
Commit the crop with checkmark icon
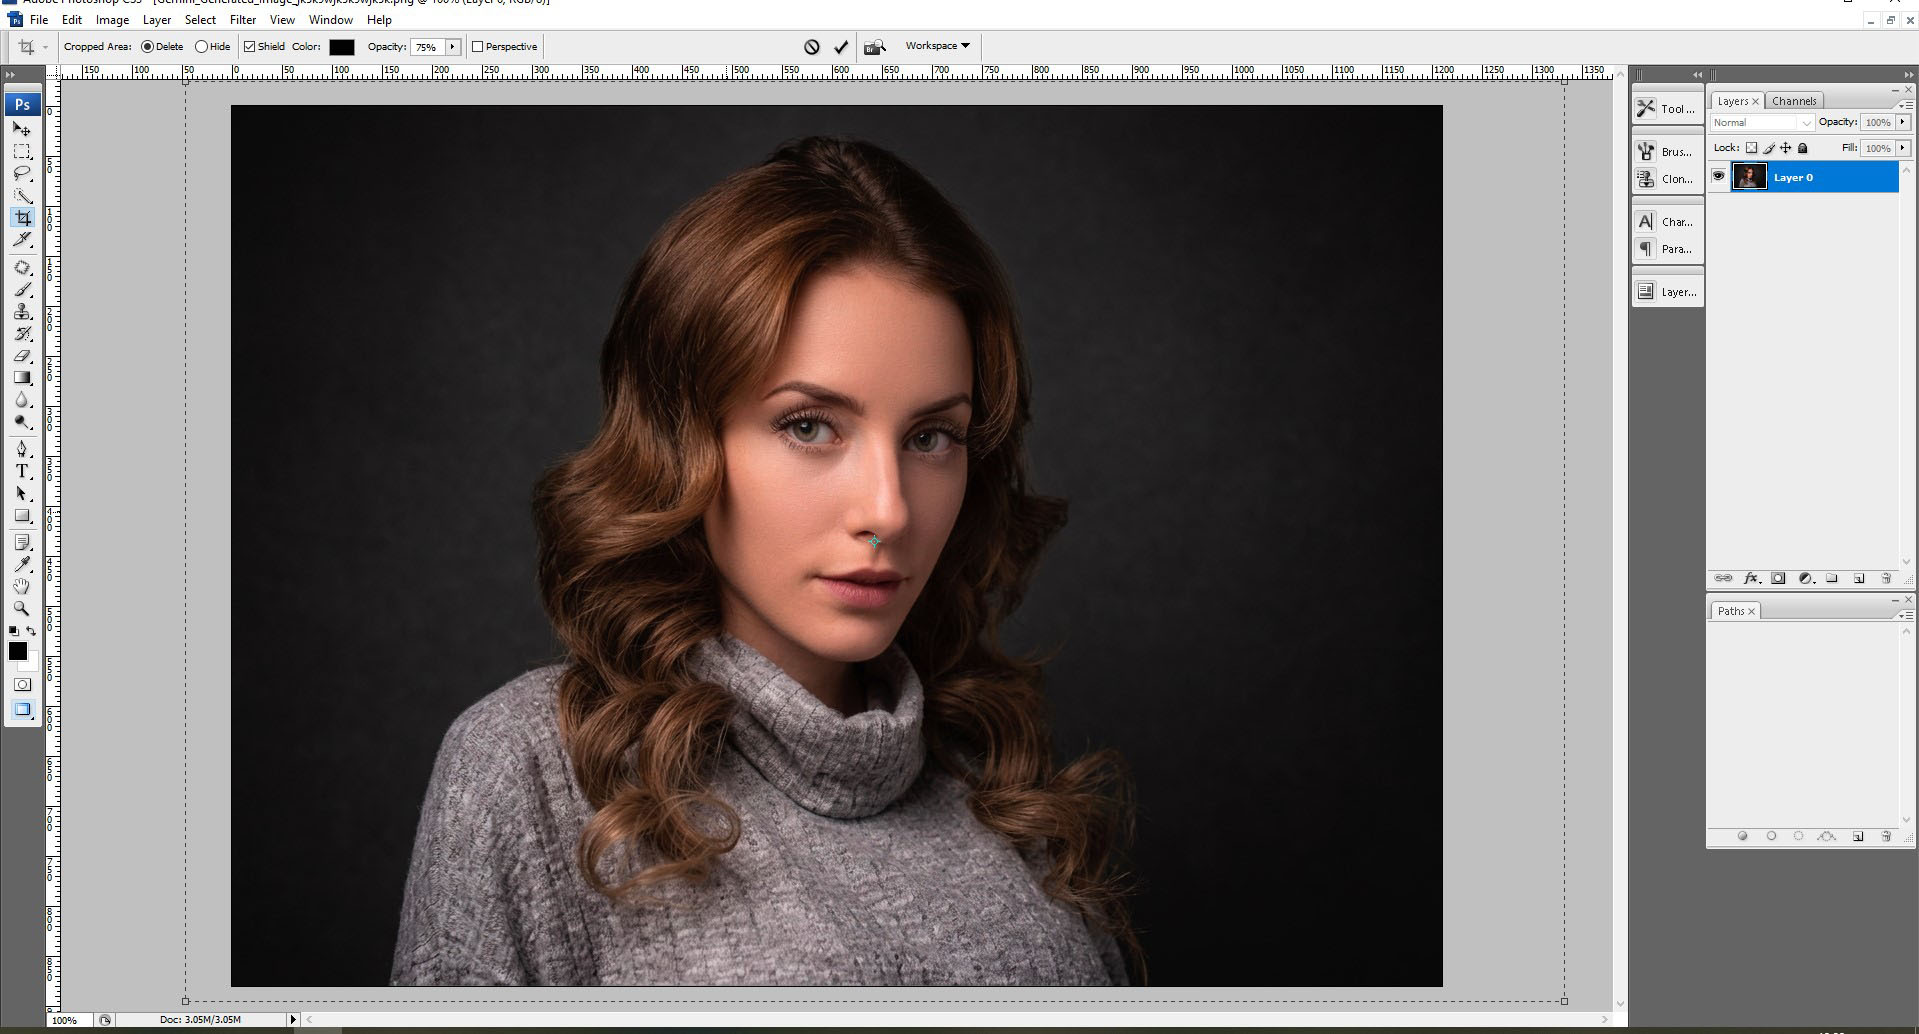point(841,47)
